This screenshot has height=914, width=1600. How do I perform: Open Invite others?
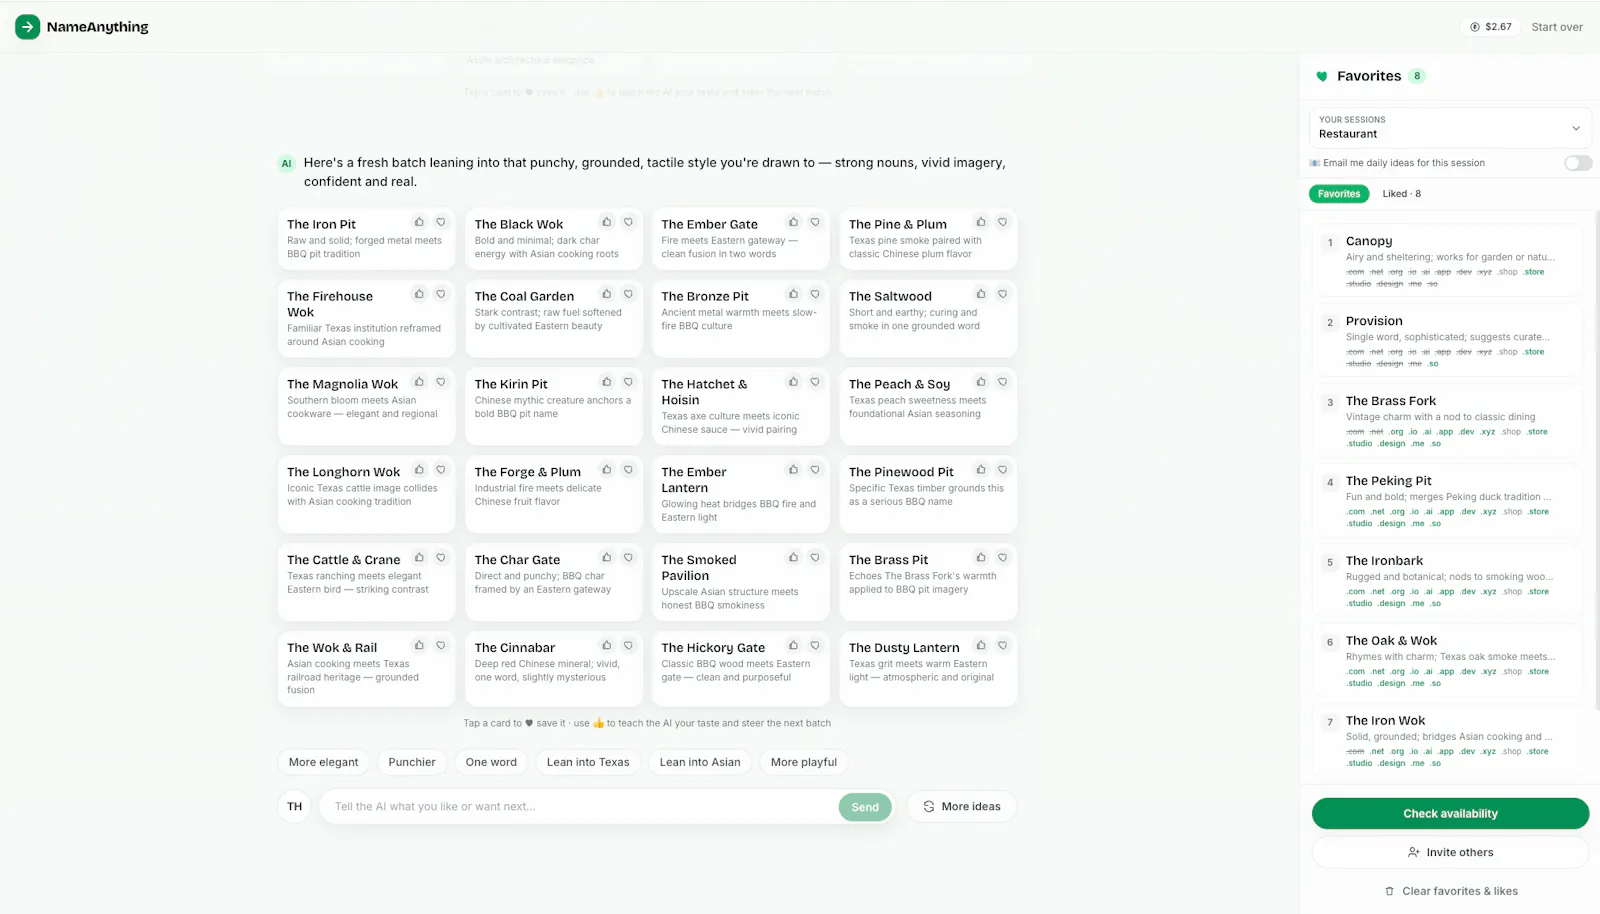1450,852
